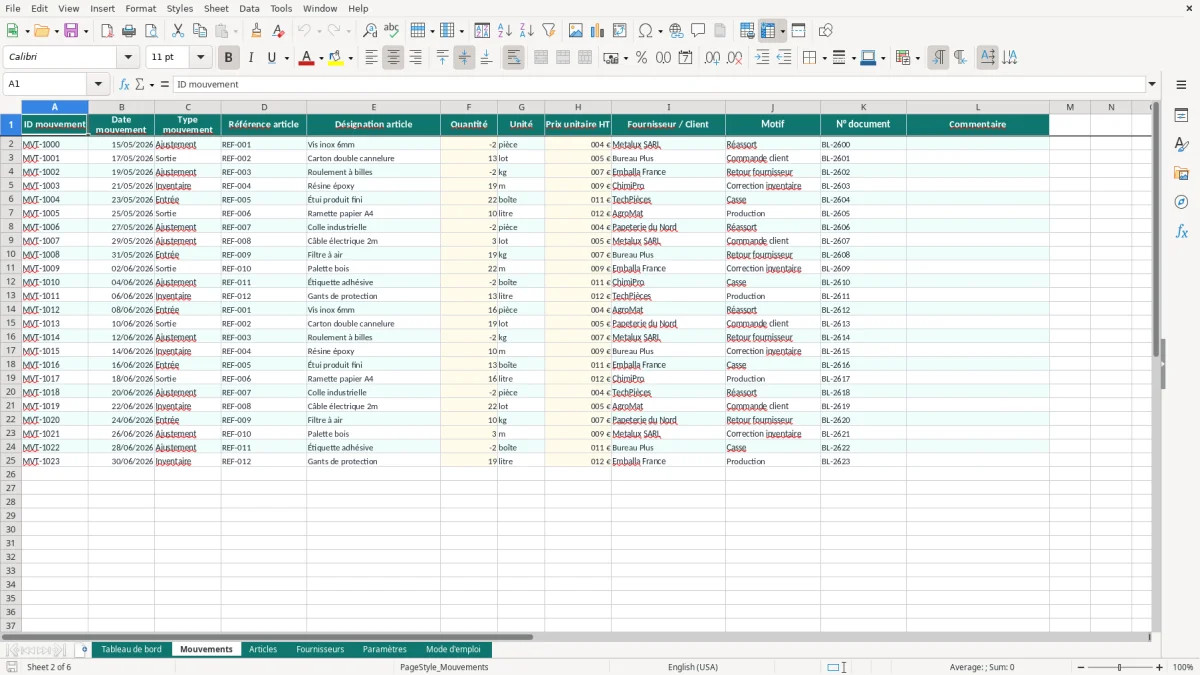Click Show Draw Functions icon
Viewport: 1200px width, 675px height.
tap(825, 31)
